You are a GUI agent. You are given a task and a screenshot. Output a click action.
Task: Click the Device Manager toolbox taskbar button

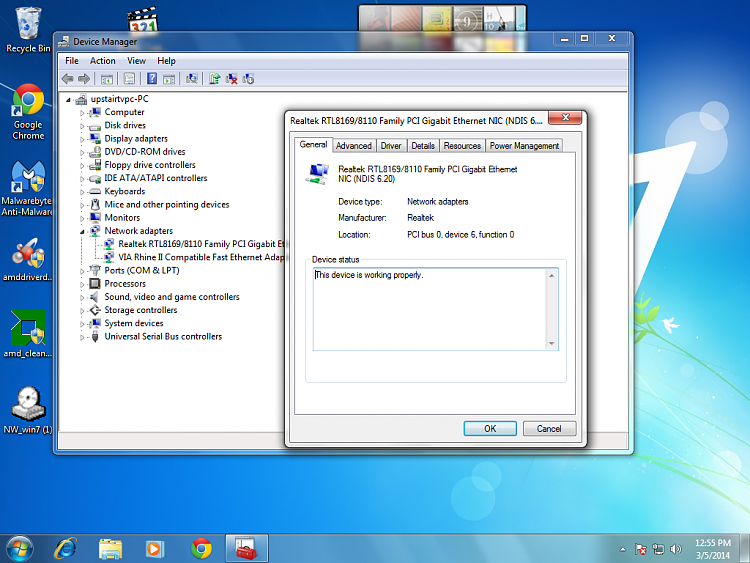(x=246, y=549)
